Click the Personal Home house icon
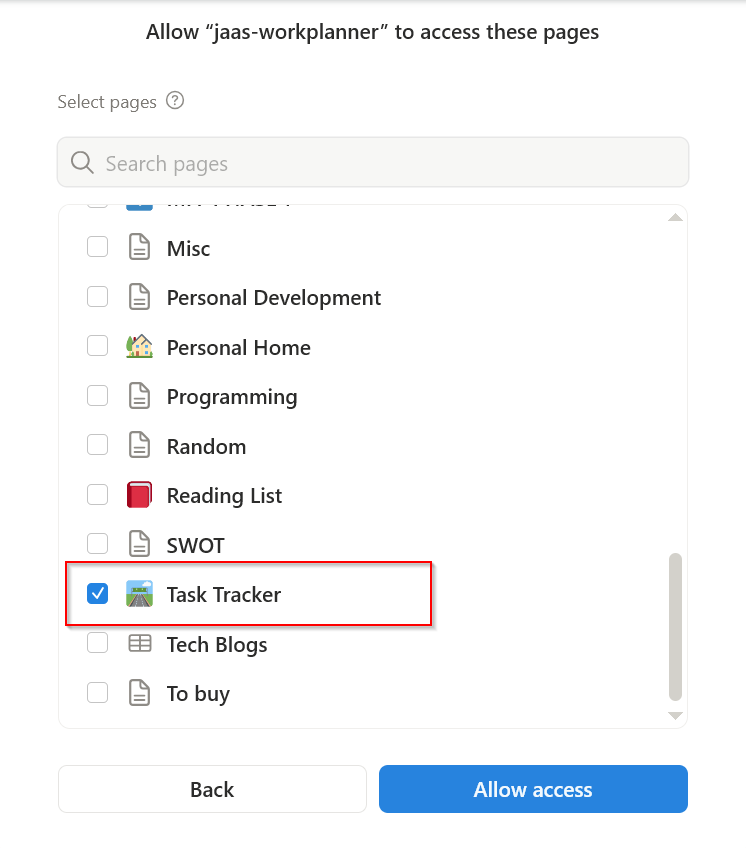The image size is (746, 848). click(x=140, y=346)
